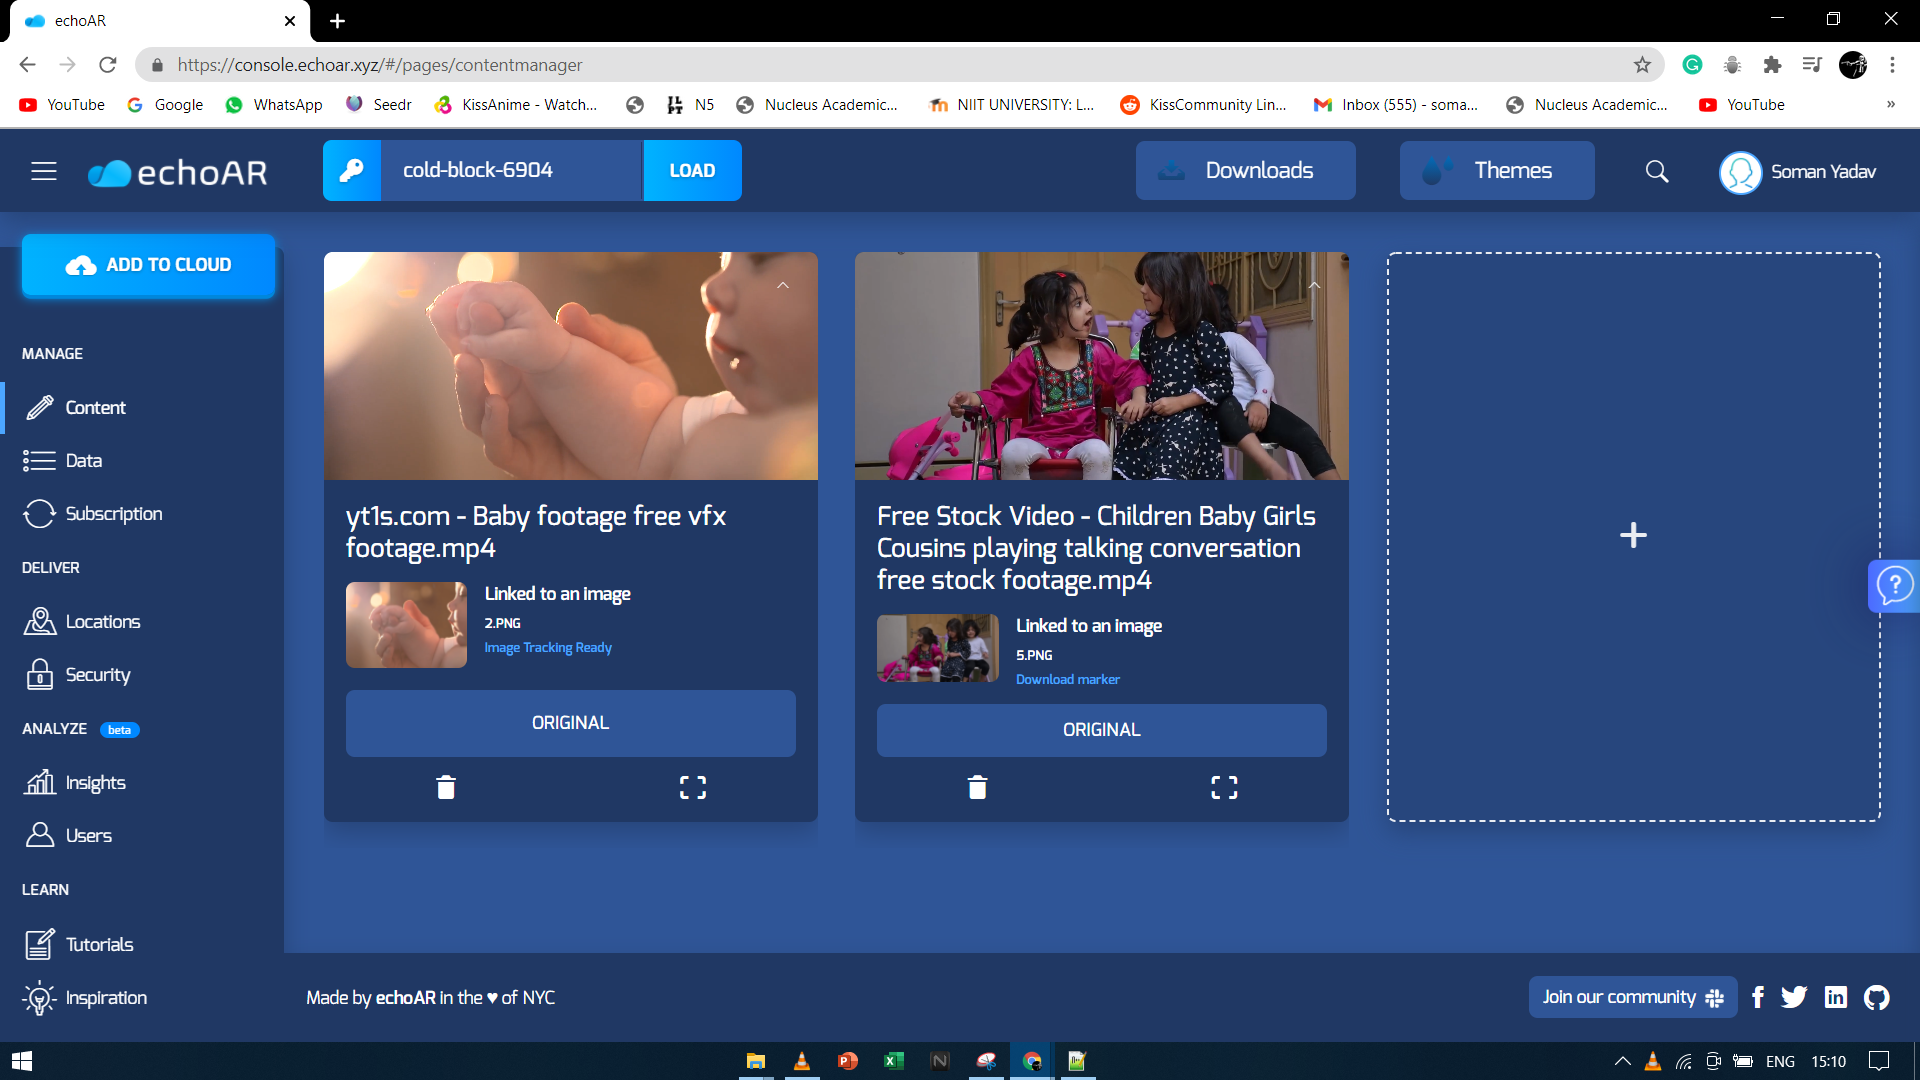This screenshot has width=1920, height=1080.
Task: Click the ADD TO CLOUD button
Action: 149,265
